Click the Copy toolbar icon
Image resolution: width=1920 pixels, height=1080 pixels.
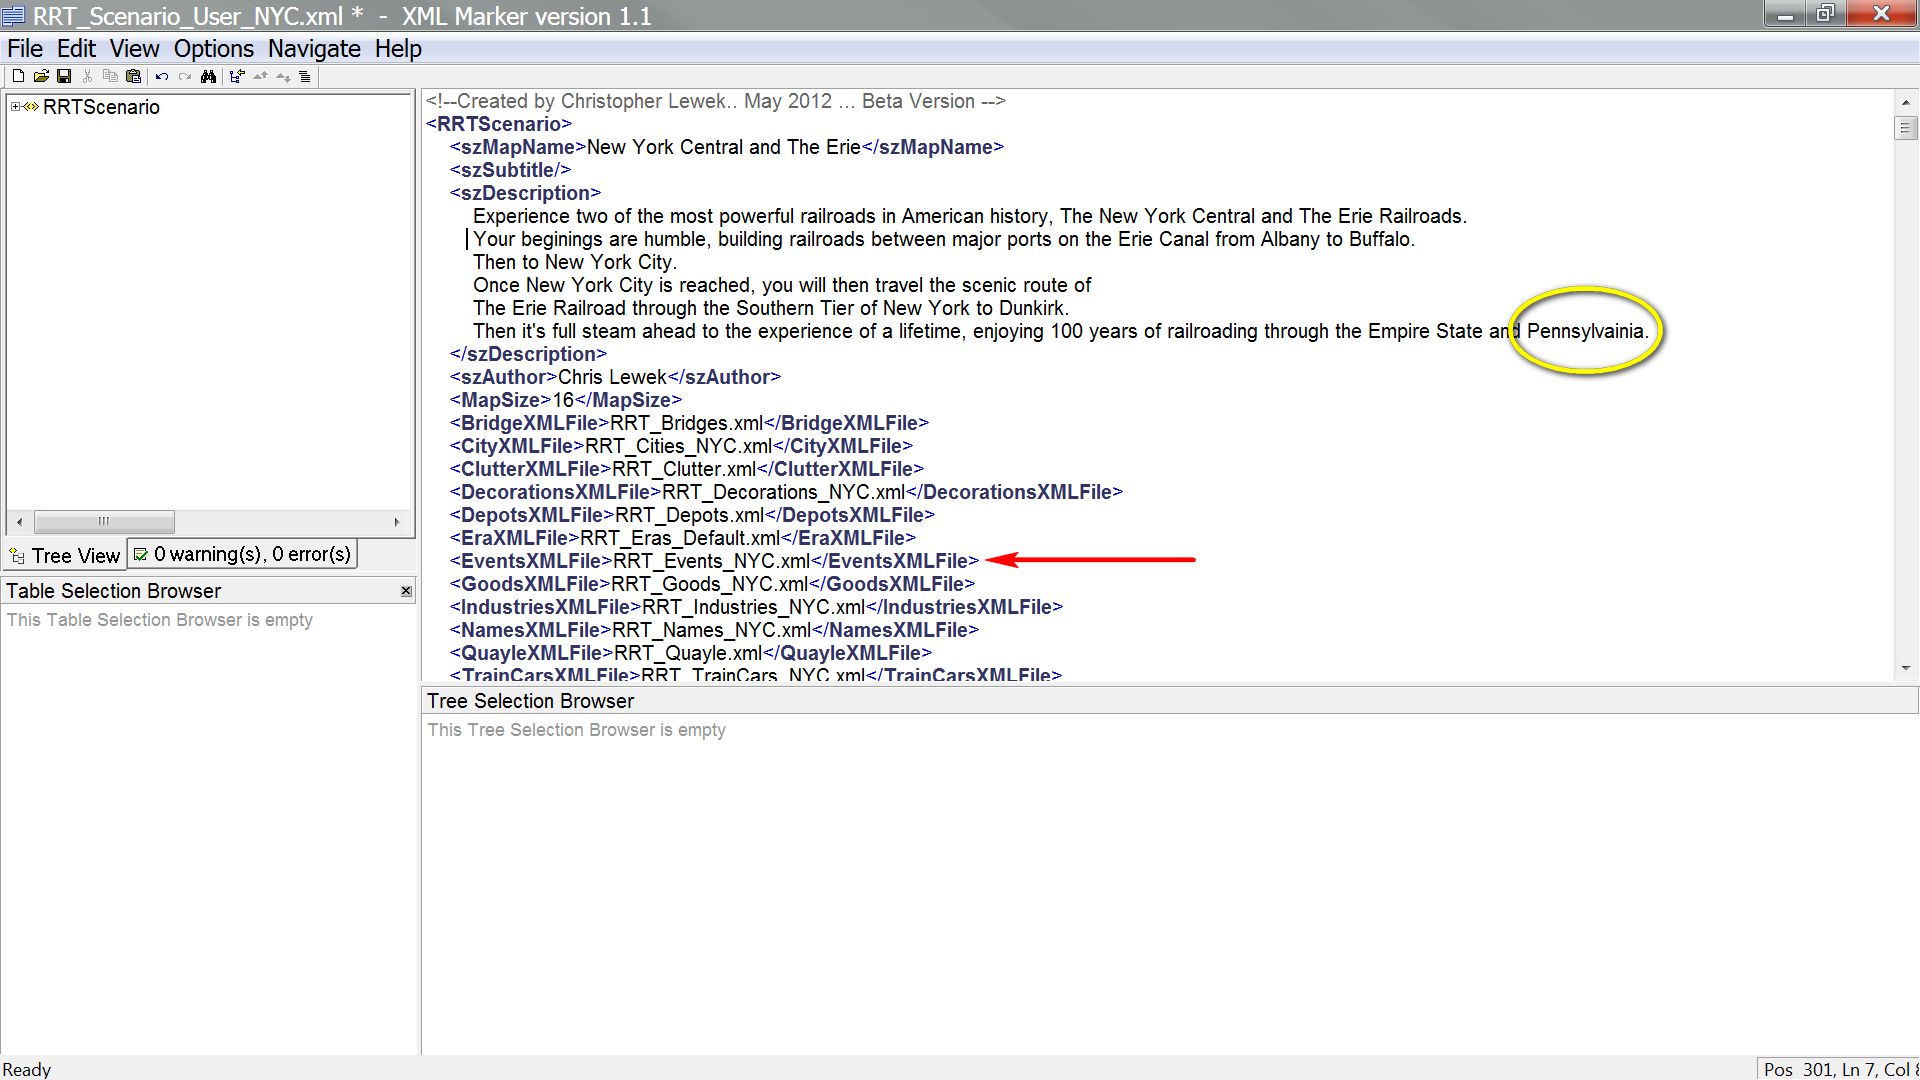click(110, 76)
